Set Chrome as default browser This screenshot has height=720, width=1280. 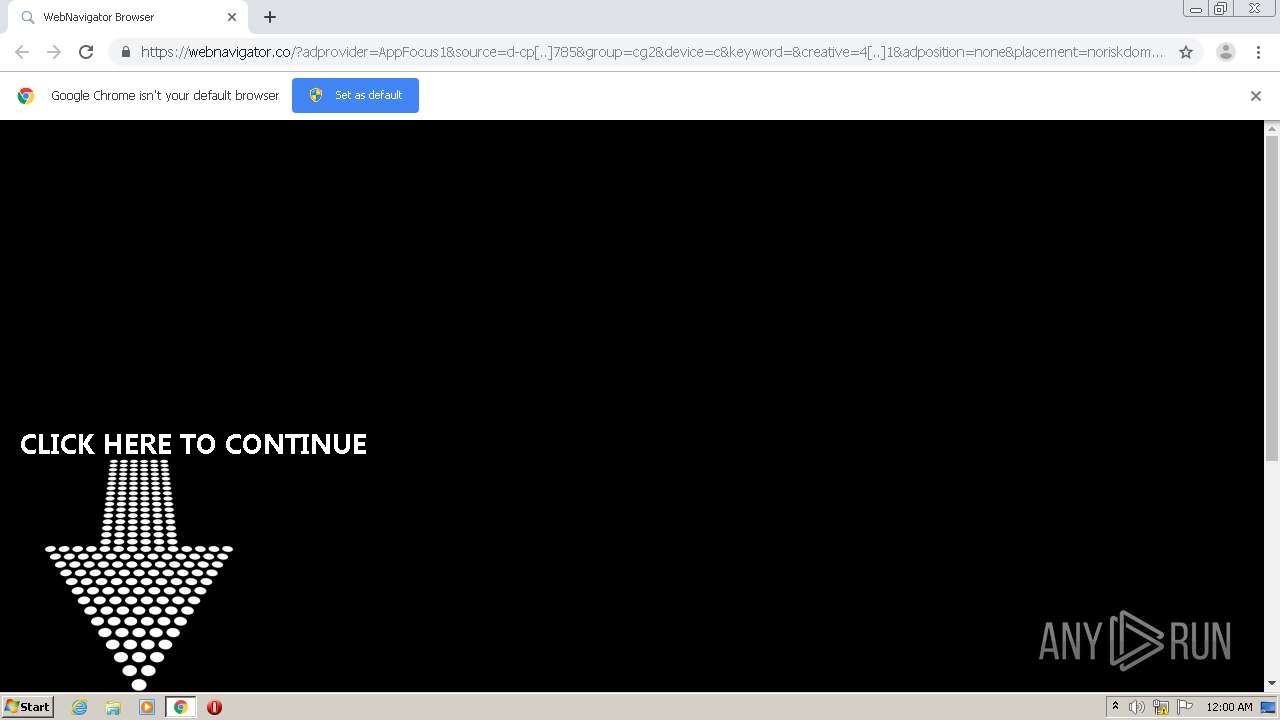[x=355, y=95]
